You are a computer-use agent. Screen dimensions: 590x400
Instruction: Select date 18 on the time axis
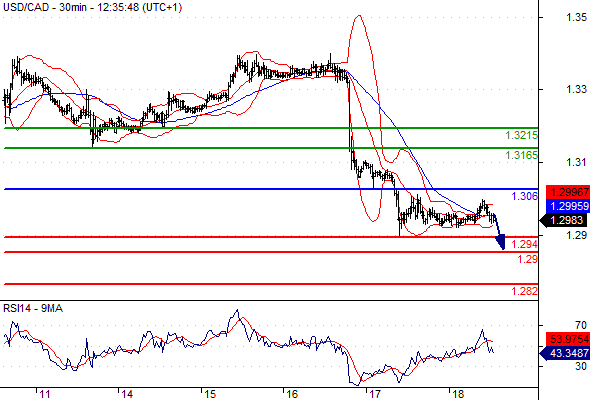(458, 394)
